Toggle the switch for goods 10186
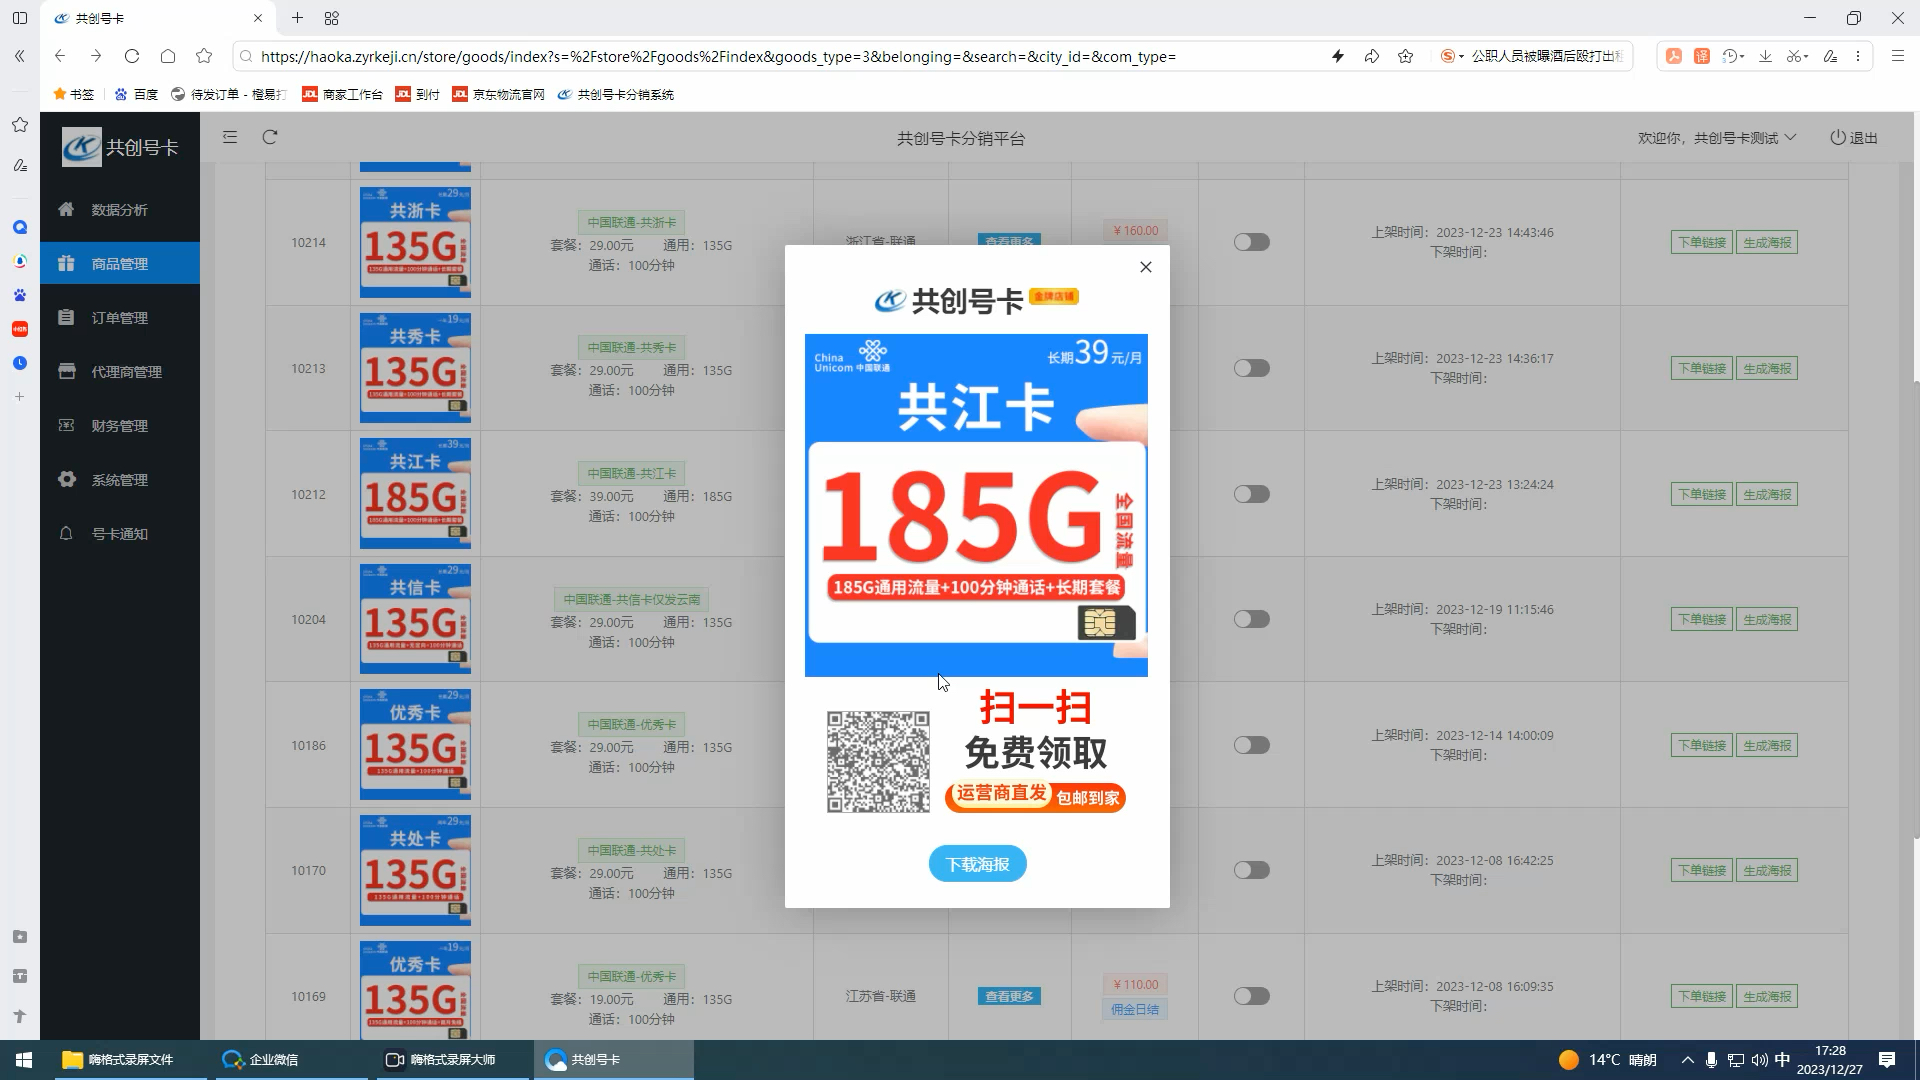This screenshot has width=1920, height=1080. click(x=1251, y=745)
